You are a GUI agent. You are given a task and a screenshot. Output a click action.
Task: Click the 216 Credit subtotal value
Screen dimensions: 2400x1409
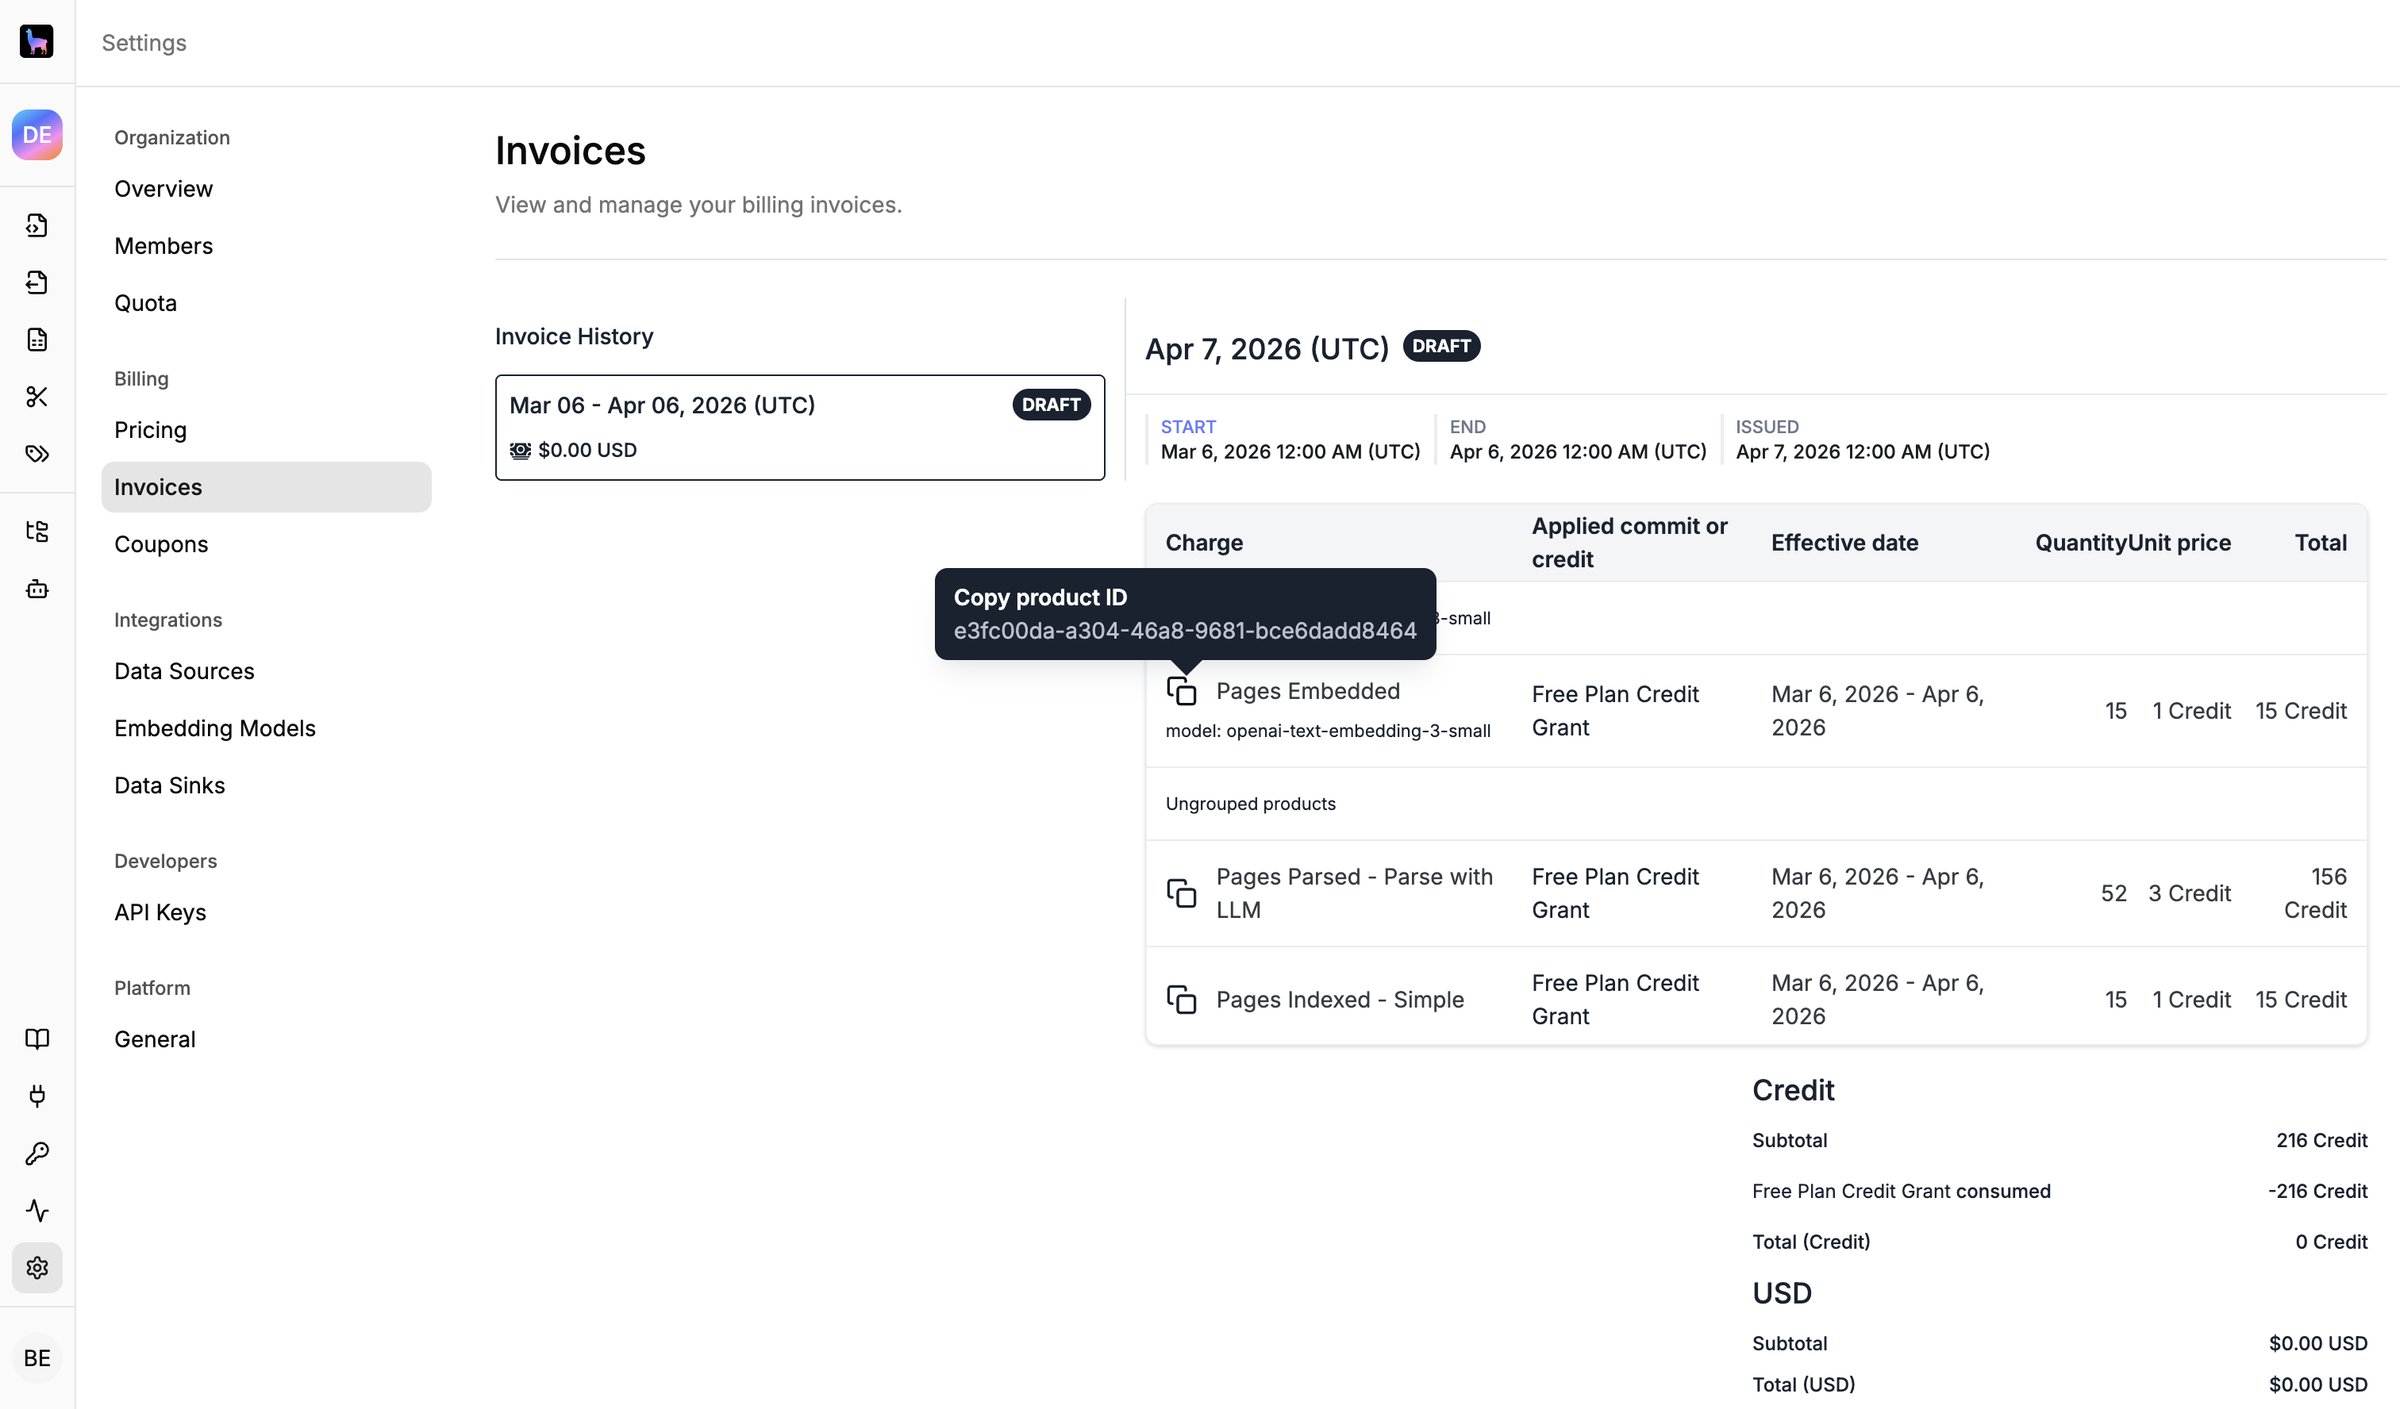(x=2321, y=1140)
